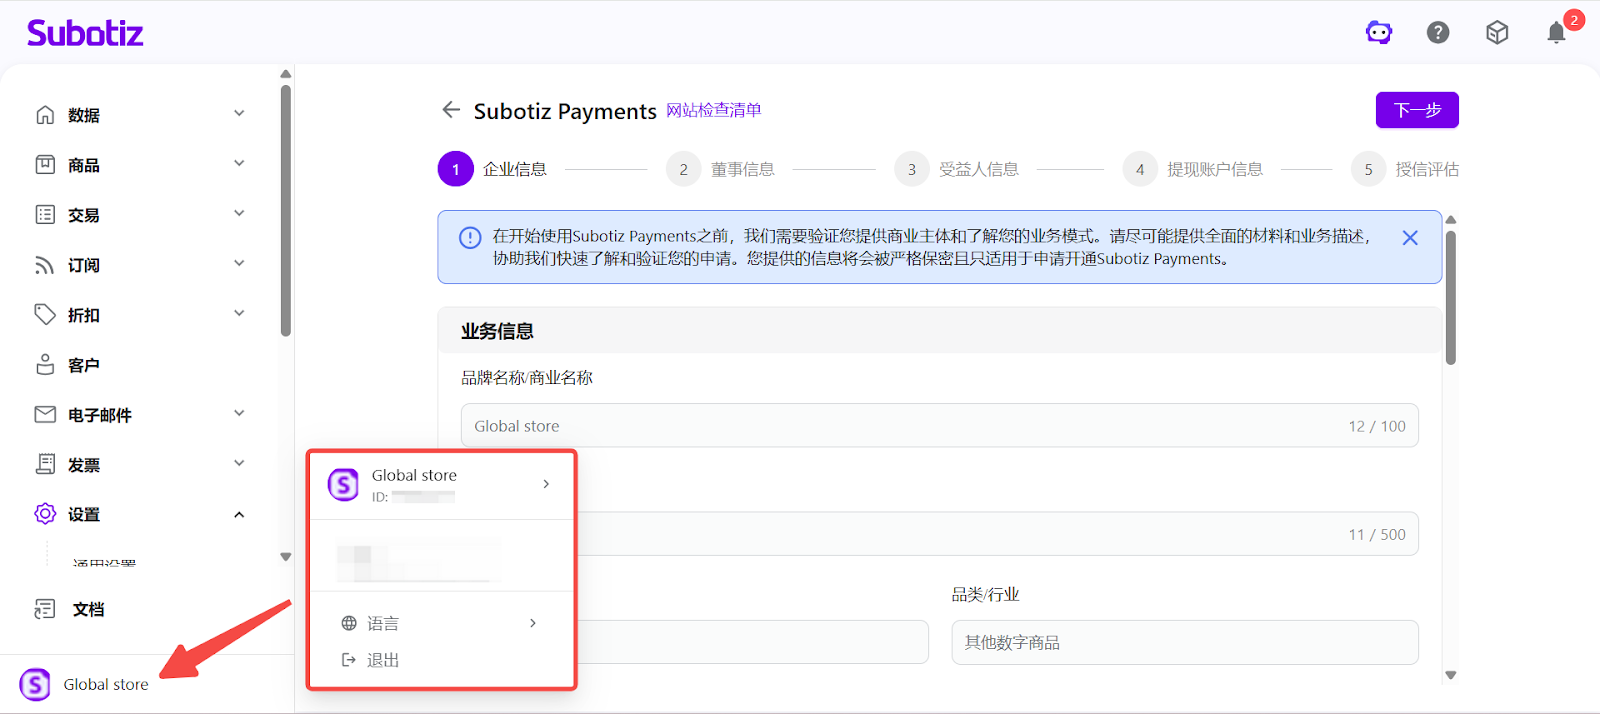Image resolution: width=1600 pixels, height=714 pixels.
Task: Click the Settings gear icon in sidebar
Action: pyautogui.click(x=45, y=514)
